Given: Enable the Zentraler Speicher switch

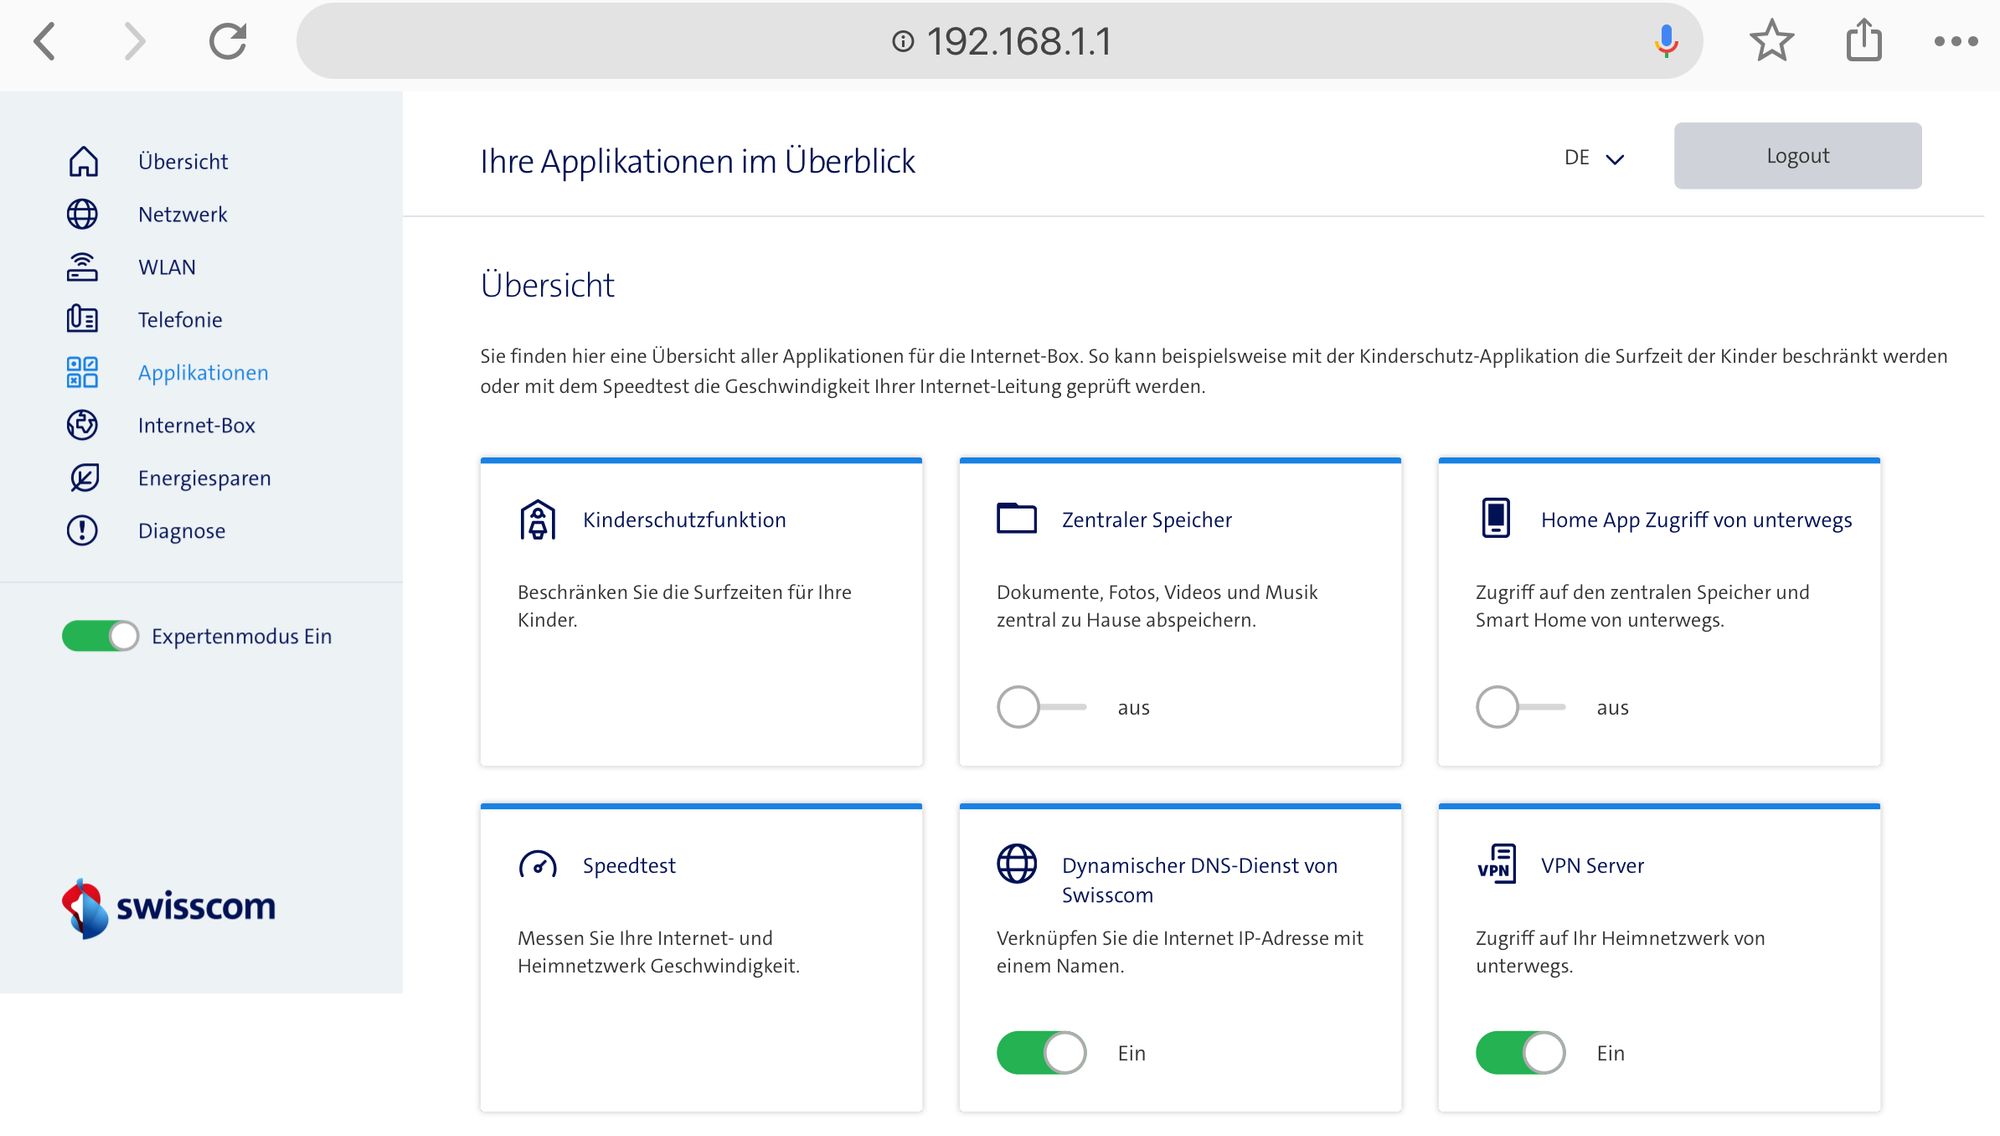Looking at the screenshot, I should point(1041,707).
